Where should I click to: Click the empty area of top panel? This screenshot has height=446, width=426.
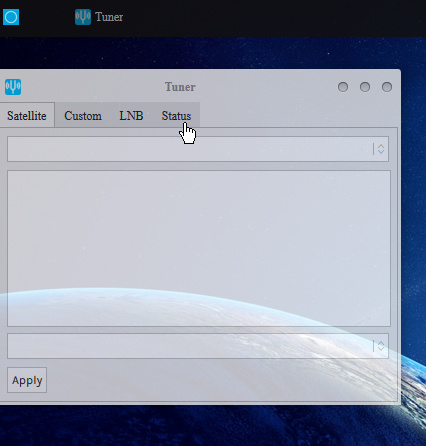pyautogui.click(x=273, y=17)
